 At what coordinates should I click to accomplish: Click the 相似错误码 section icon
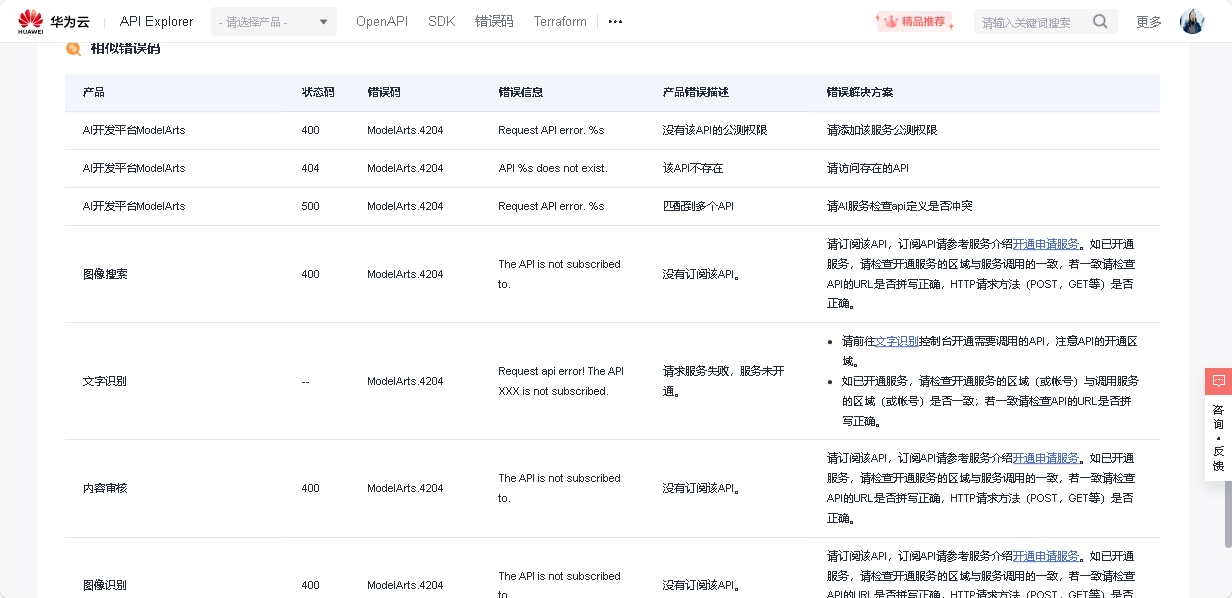point(73,48)
